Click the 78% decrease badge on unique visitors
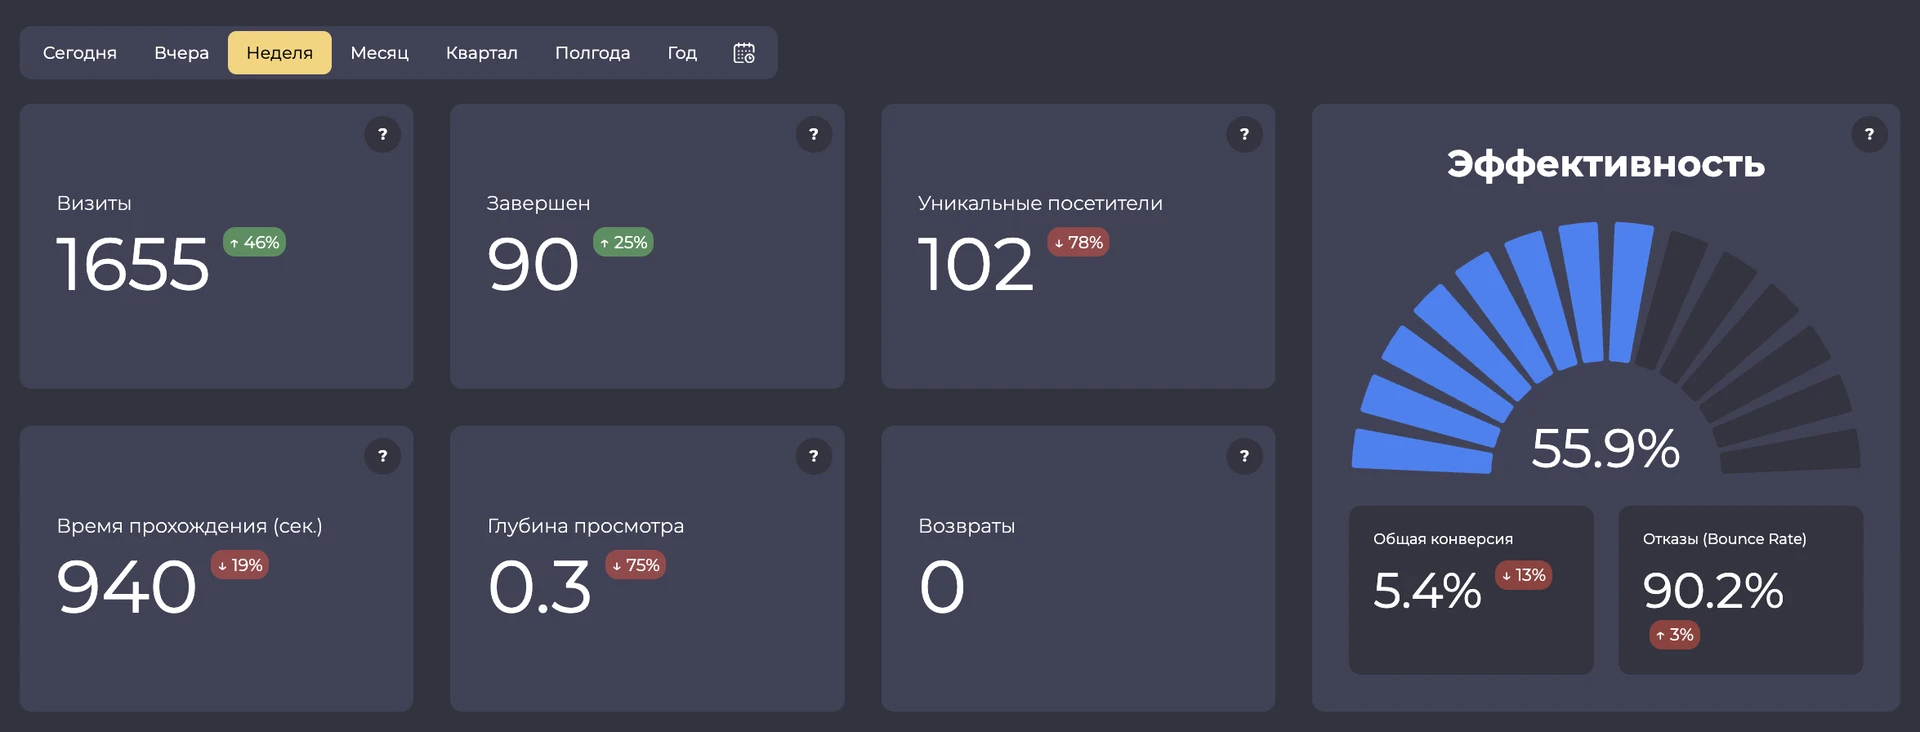 tap(1078, 242)
